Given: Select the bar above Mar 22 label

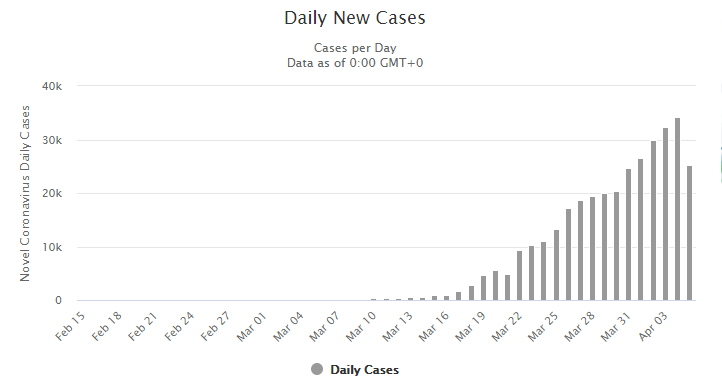Looking at the screenshot, I should tap(519, 275).
